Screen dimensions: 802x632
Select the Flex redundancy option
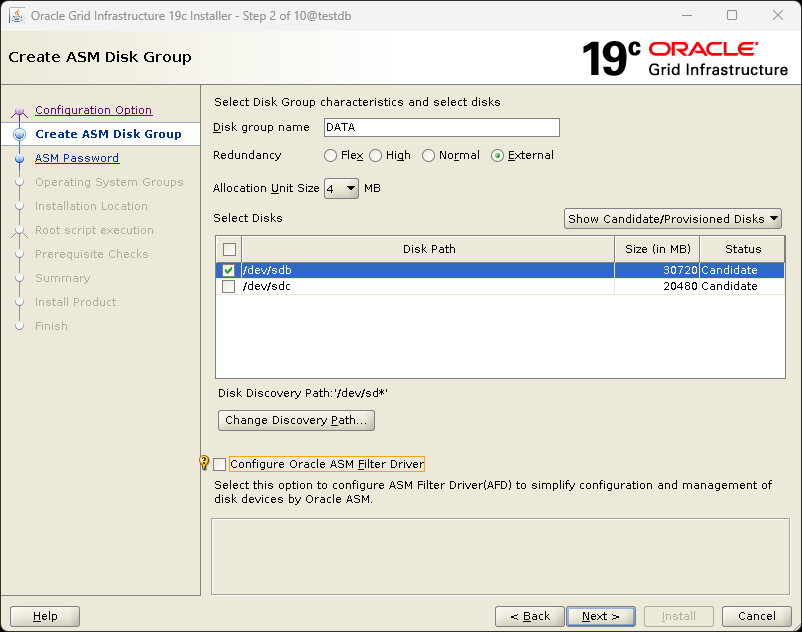click(330, 155)
